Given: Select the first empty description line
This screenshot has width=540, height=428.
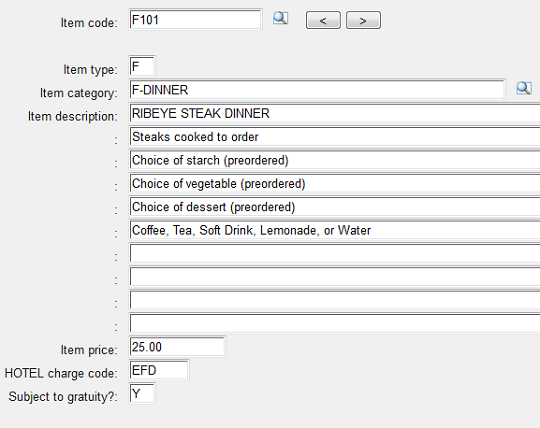Looking at the screenshot, I should point(335,254).
